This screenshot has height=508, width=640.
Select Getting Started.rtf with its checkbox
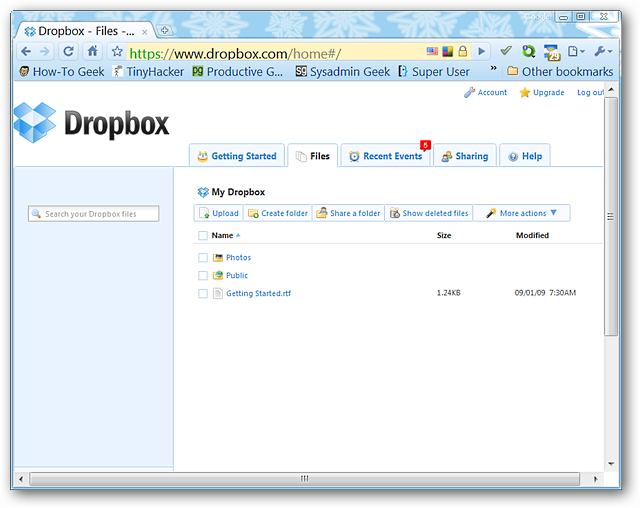[x=203, y=294]
